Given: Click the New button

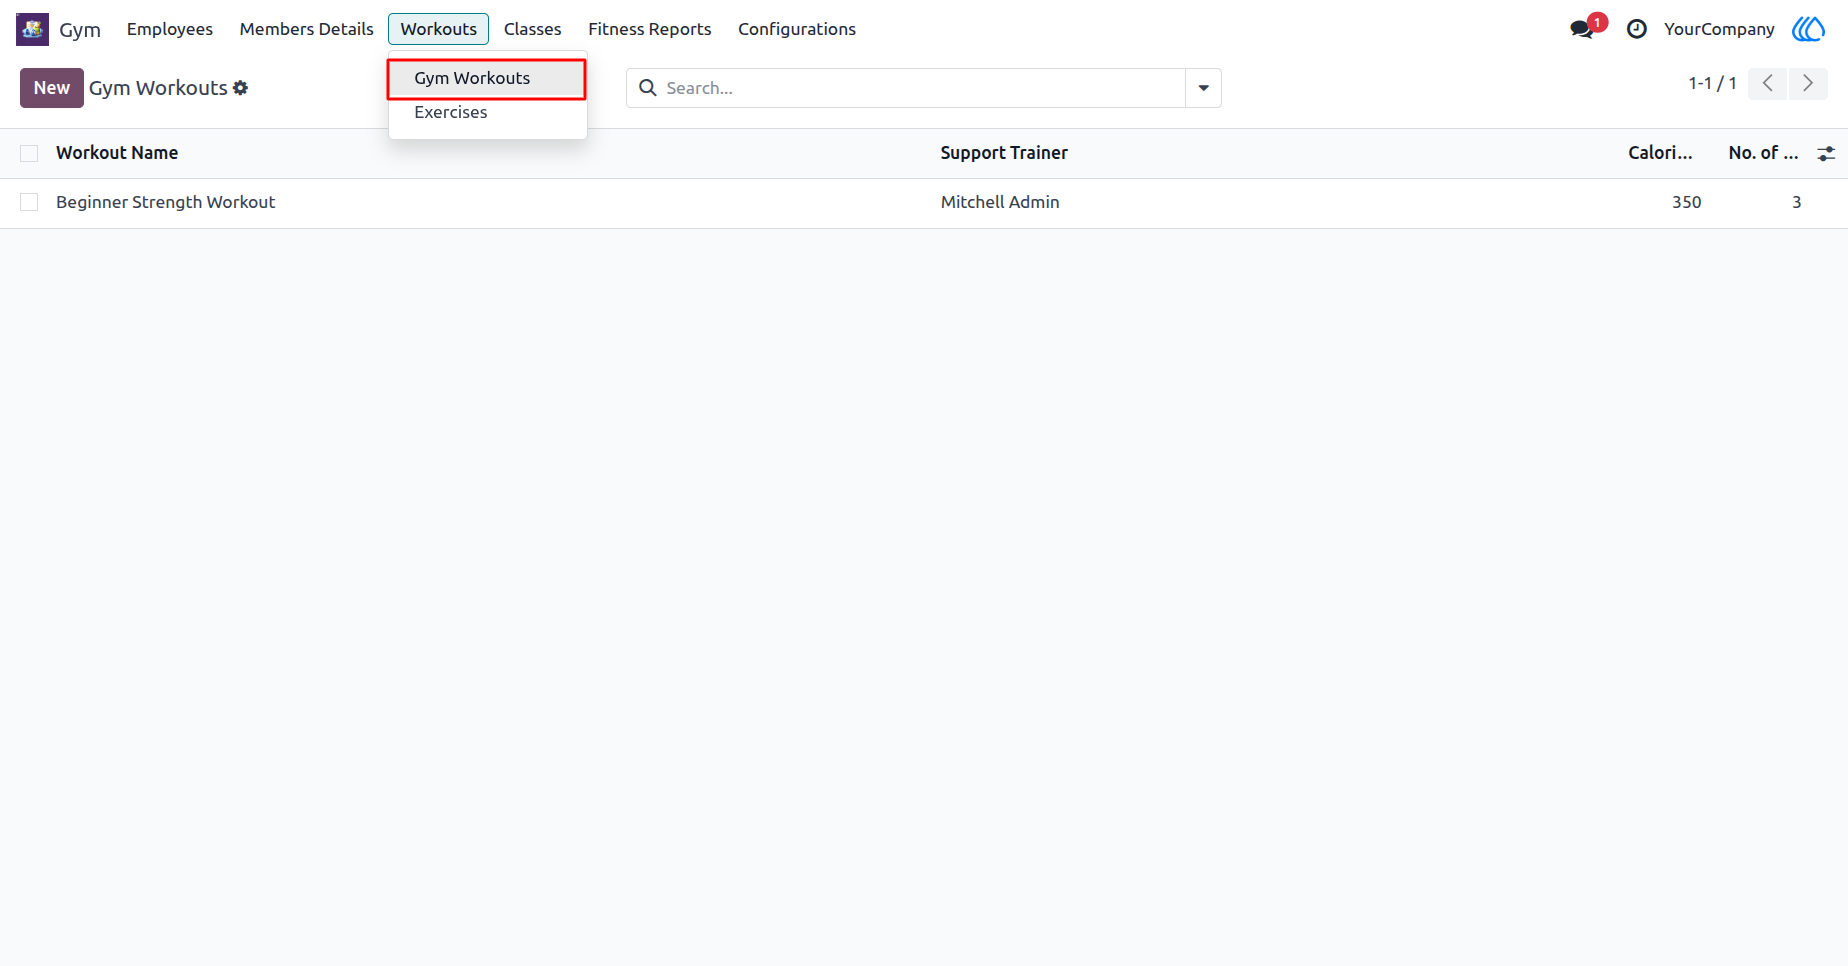Looking at the screenshot, I should click(x=52, y=88).
